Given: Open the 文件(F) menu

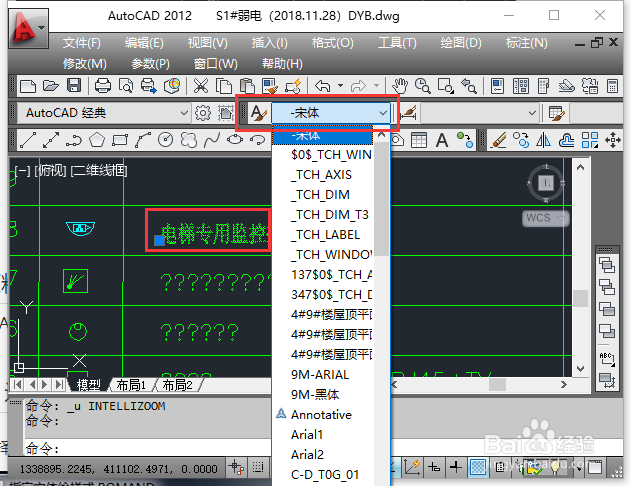Looking at the screenshot, I should pyautogui.click(x=82, y=43).
